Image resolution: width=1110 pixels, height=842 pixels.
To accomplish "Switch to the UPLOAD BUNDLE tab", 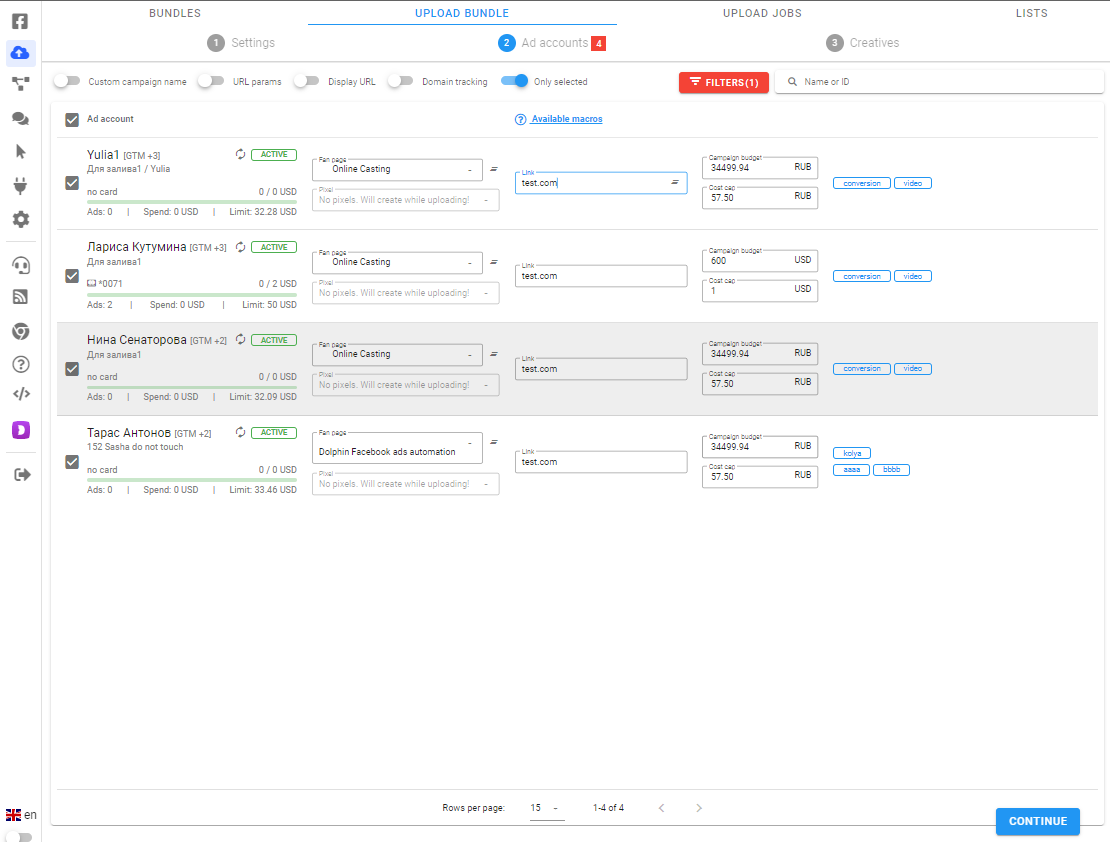I will tap(462, 13).
